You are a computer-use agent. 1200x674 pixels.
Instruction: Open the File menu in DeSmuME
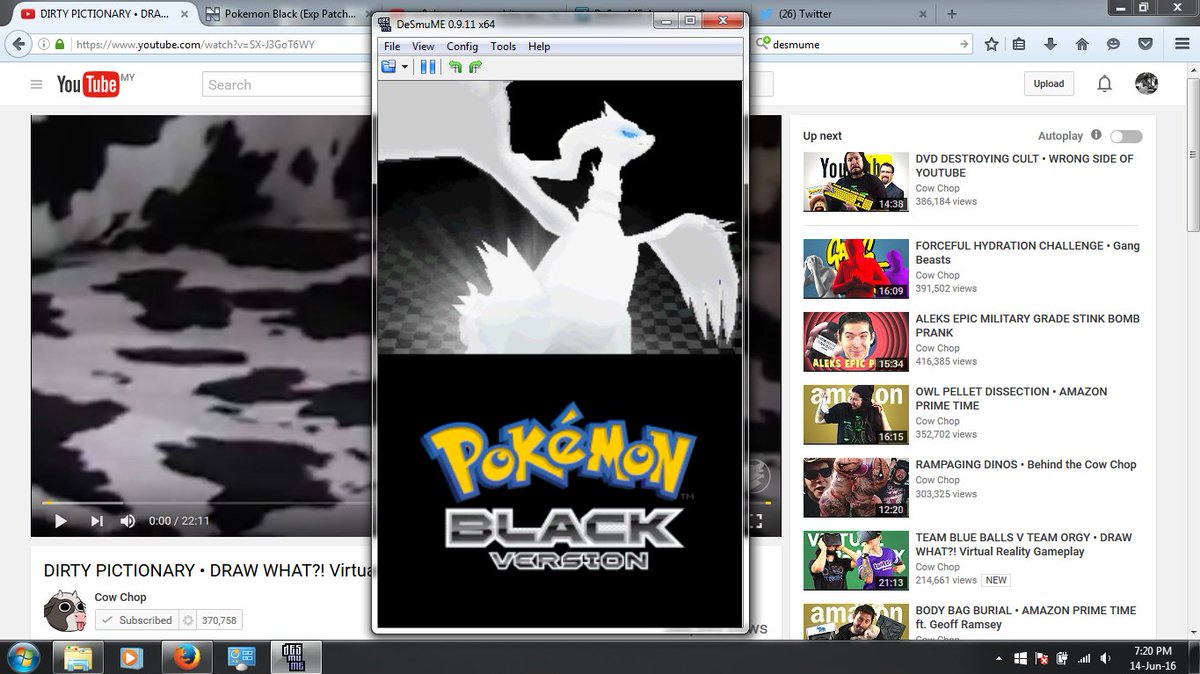(x=392, y=46)
